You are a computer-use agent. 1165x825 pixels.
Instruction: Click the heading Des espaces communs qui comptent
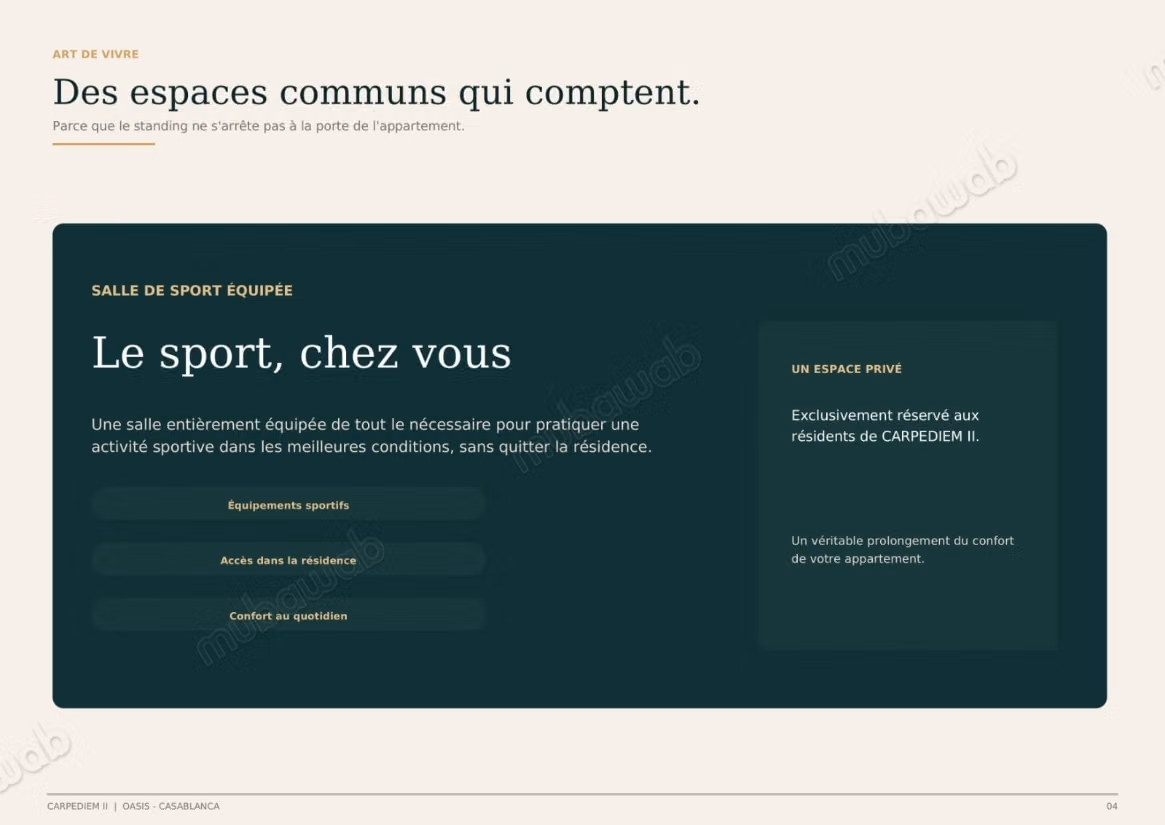click(376, 93)
